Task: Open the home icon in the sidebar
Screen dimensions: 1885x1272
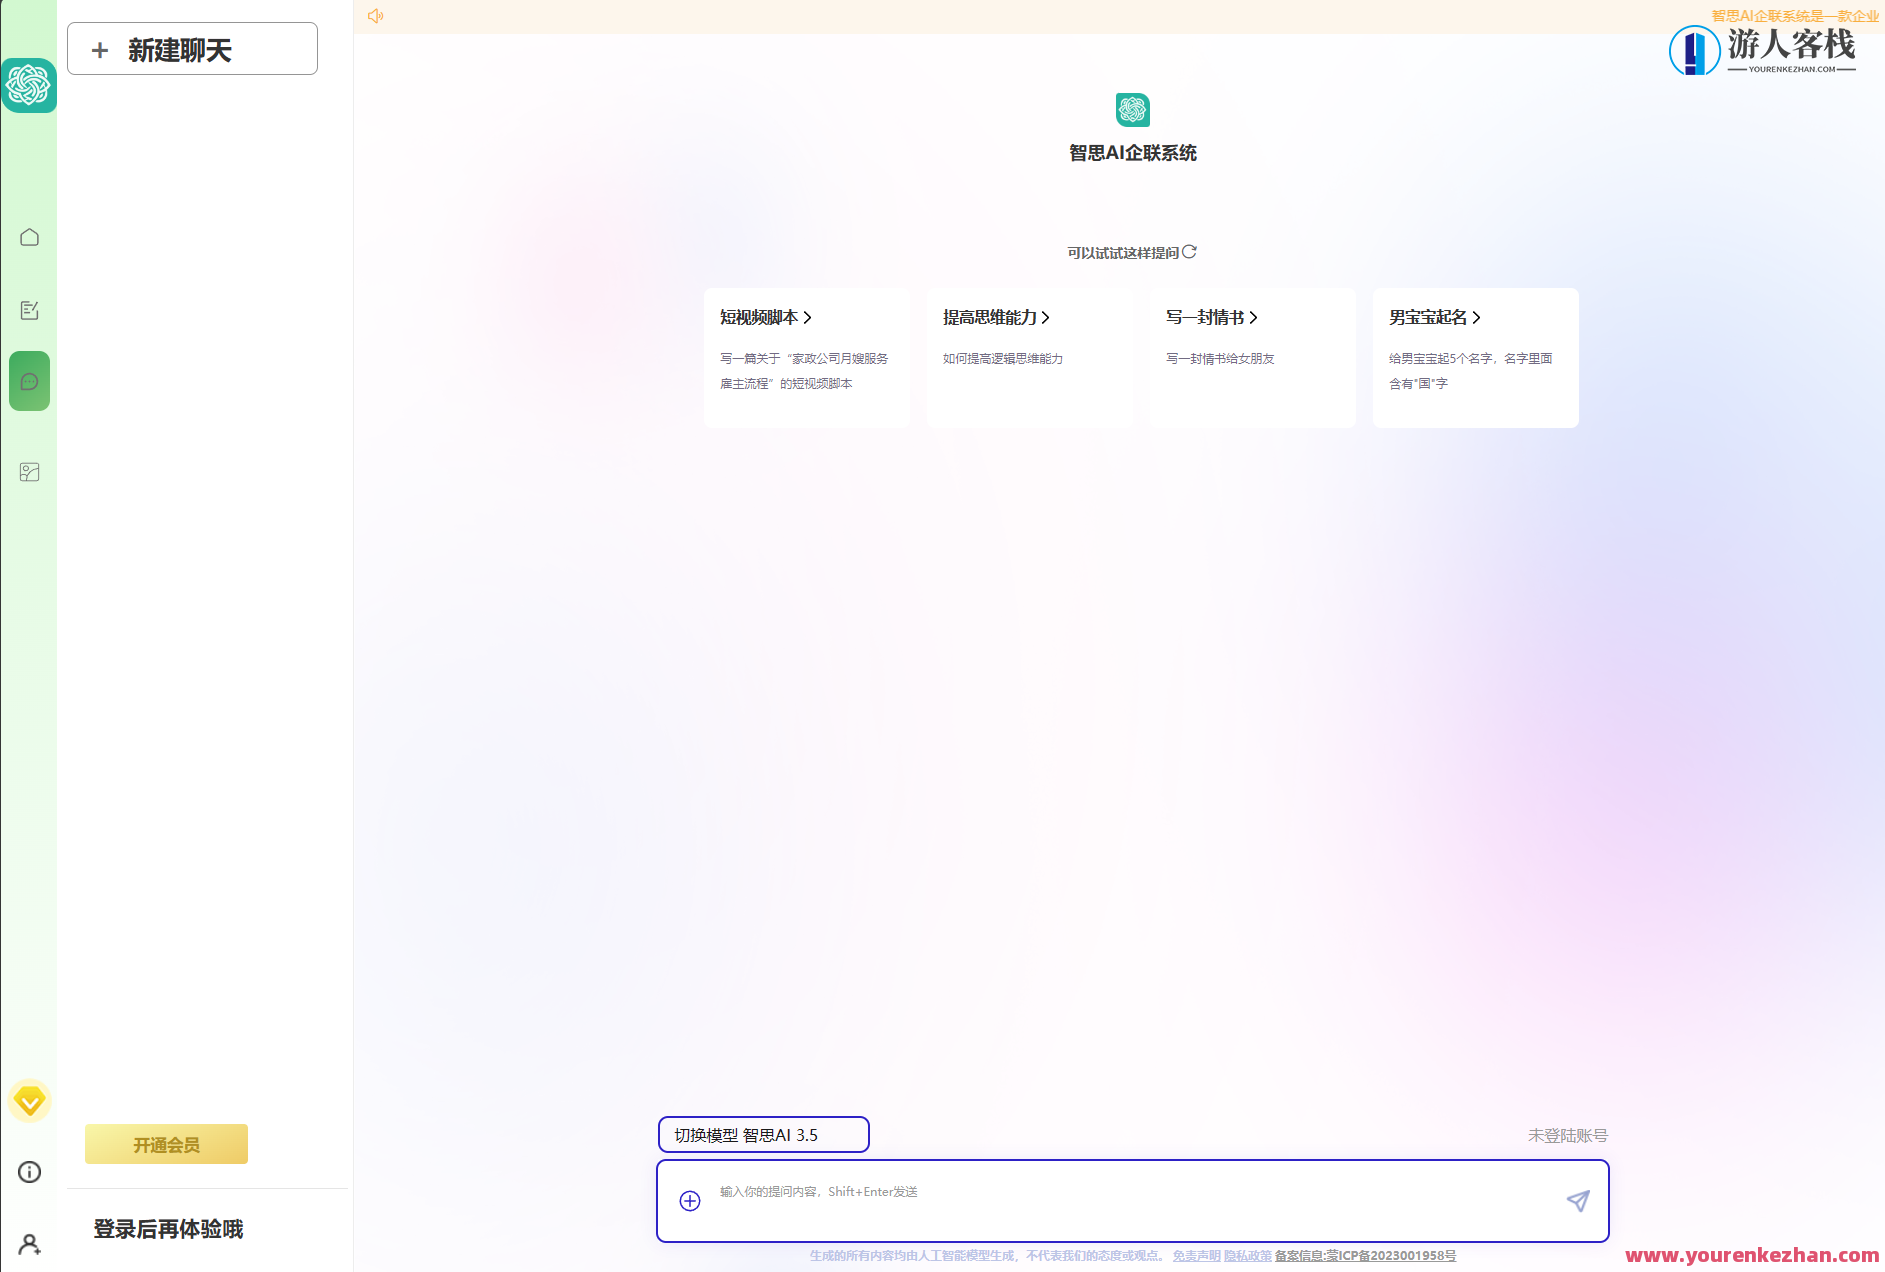Action: (29, 237)
